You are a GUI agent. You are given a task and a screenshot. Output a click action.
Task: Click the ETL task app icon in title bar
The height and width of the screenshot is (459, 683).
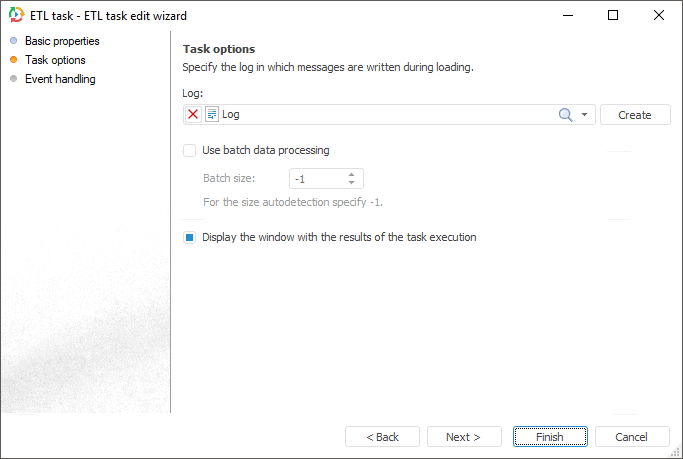[x=17, y=16]
